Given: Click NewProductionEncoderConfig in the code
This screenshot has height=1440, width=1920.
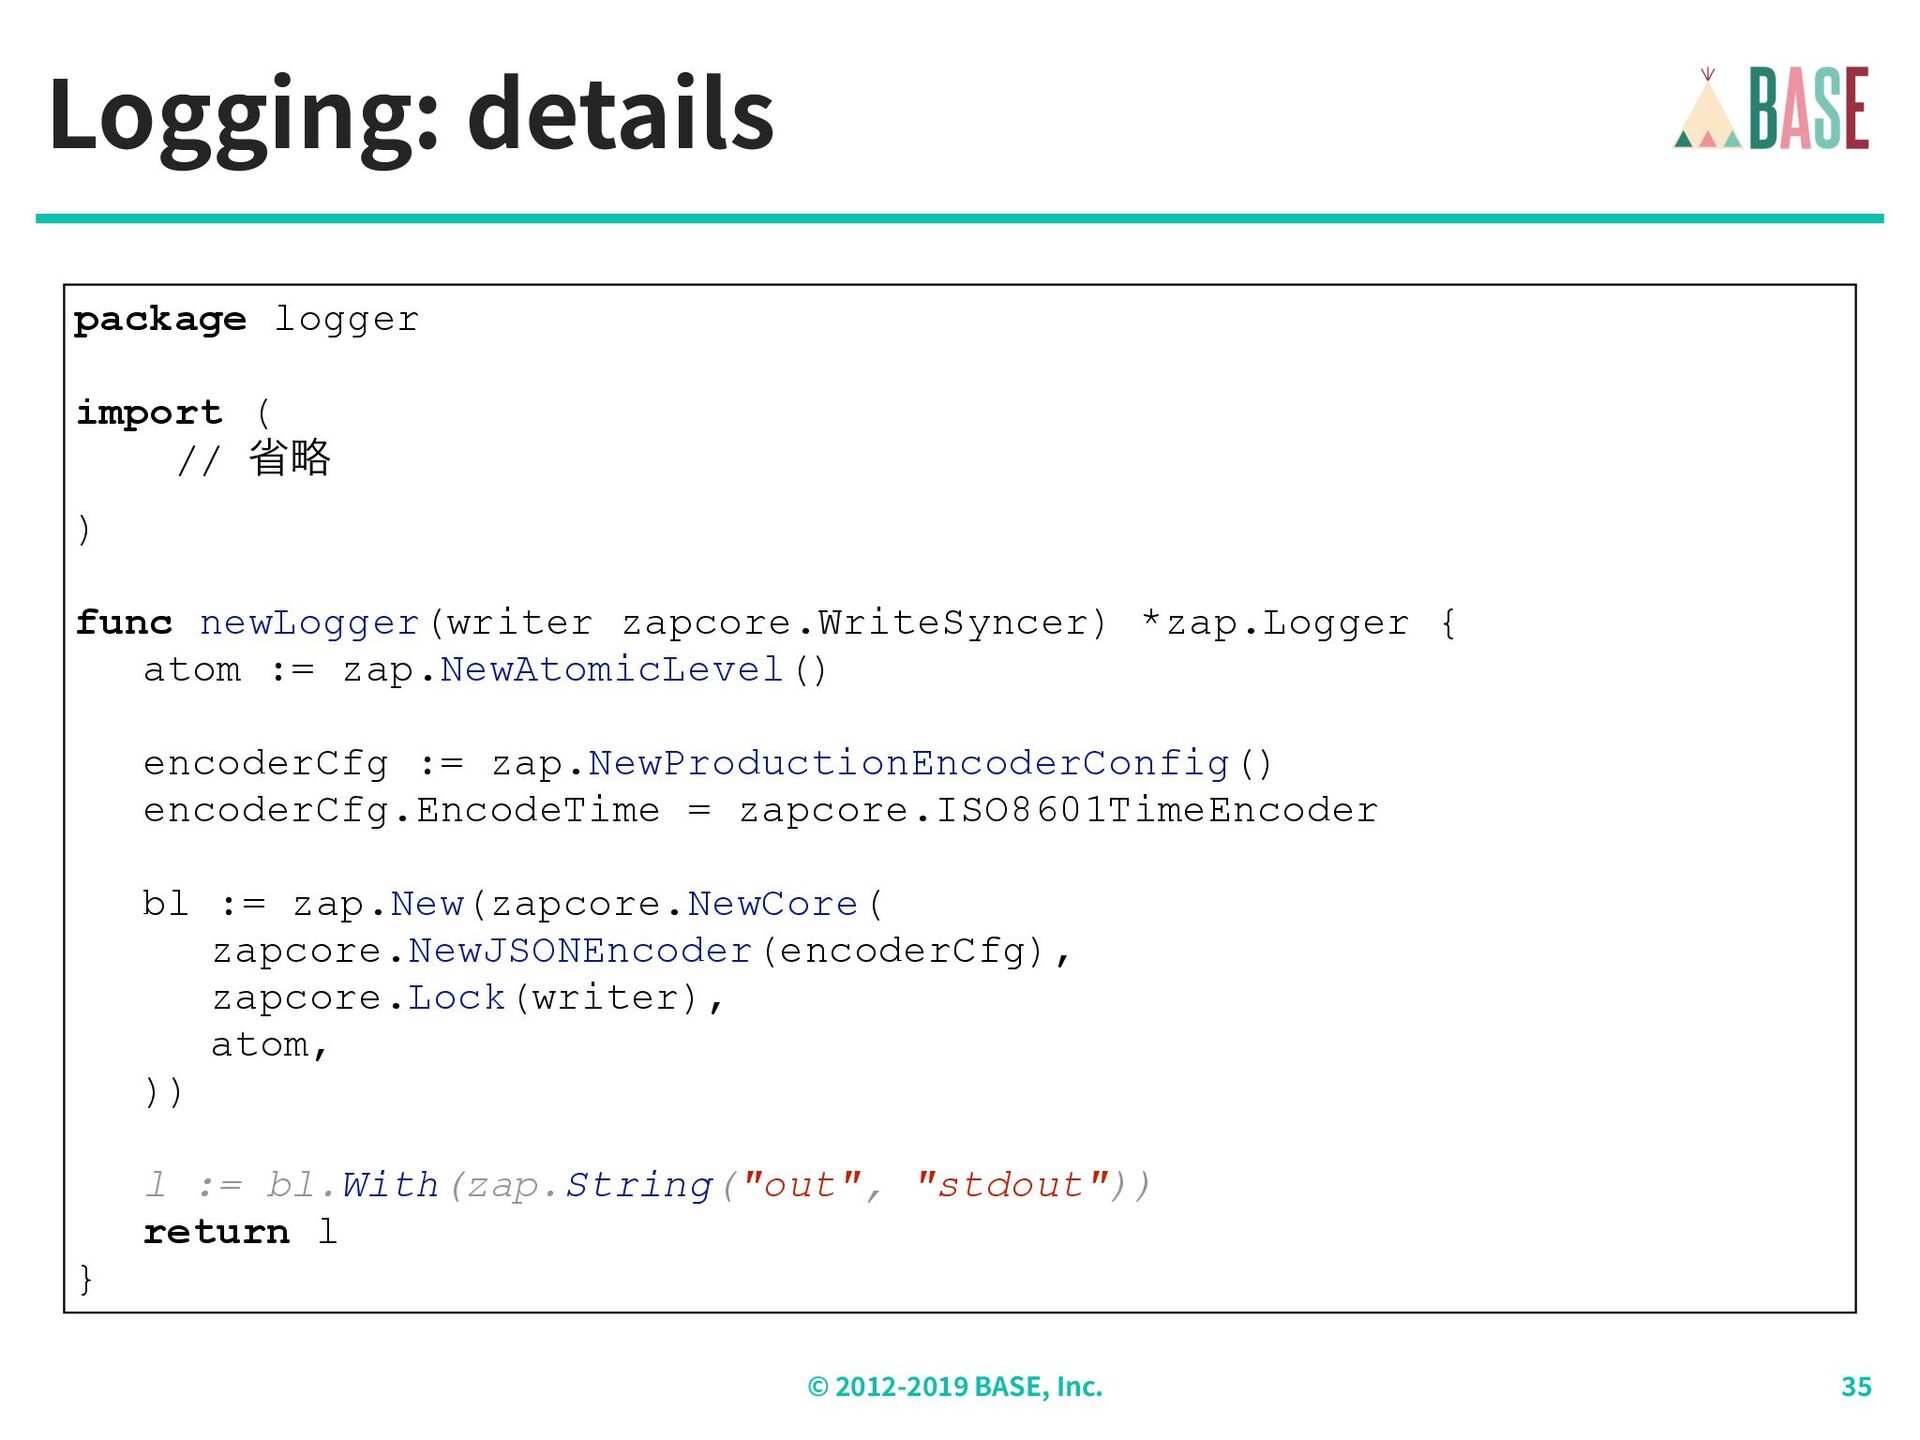Looking at the screenshot, I should click(x=908, y=763).
